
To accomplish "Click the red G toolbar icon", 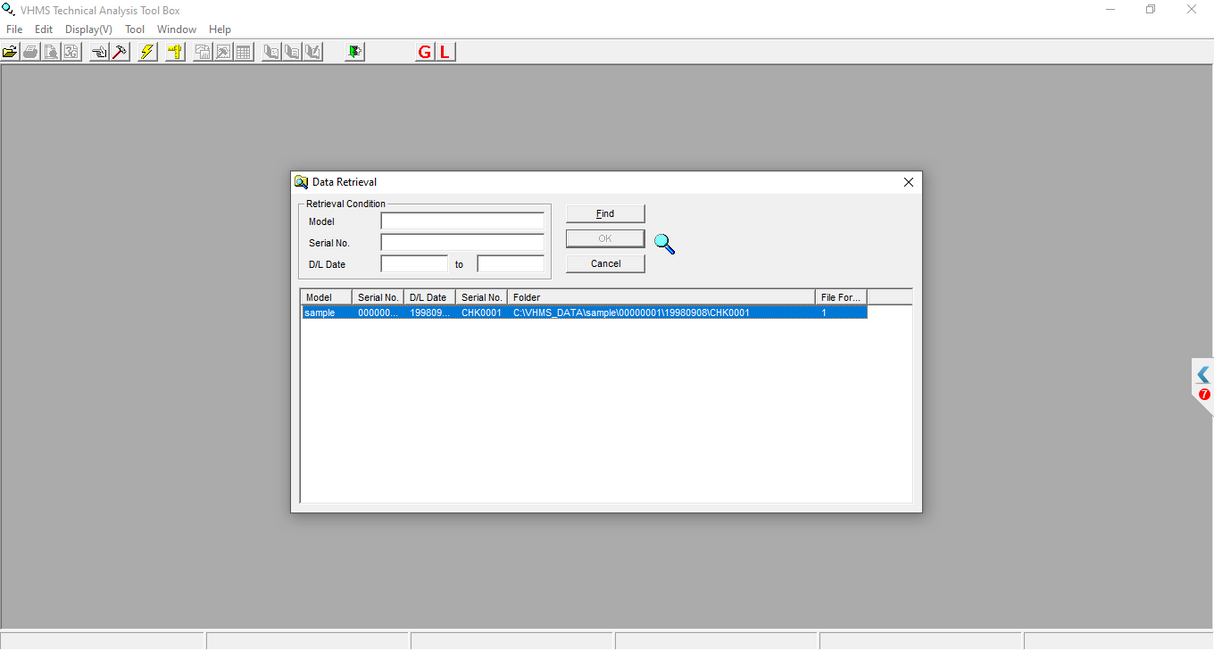I will [423, 51].
